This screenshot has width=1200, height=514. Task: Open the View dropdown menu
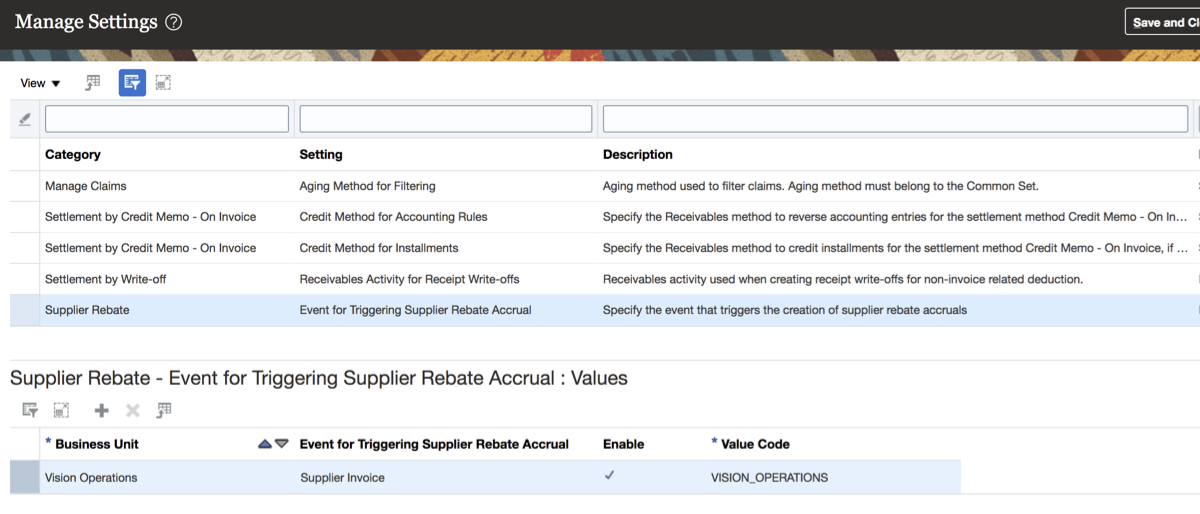pos(41,83)
